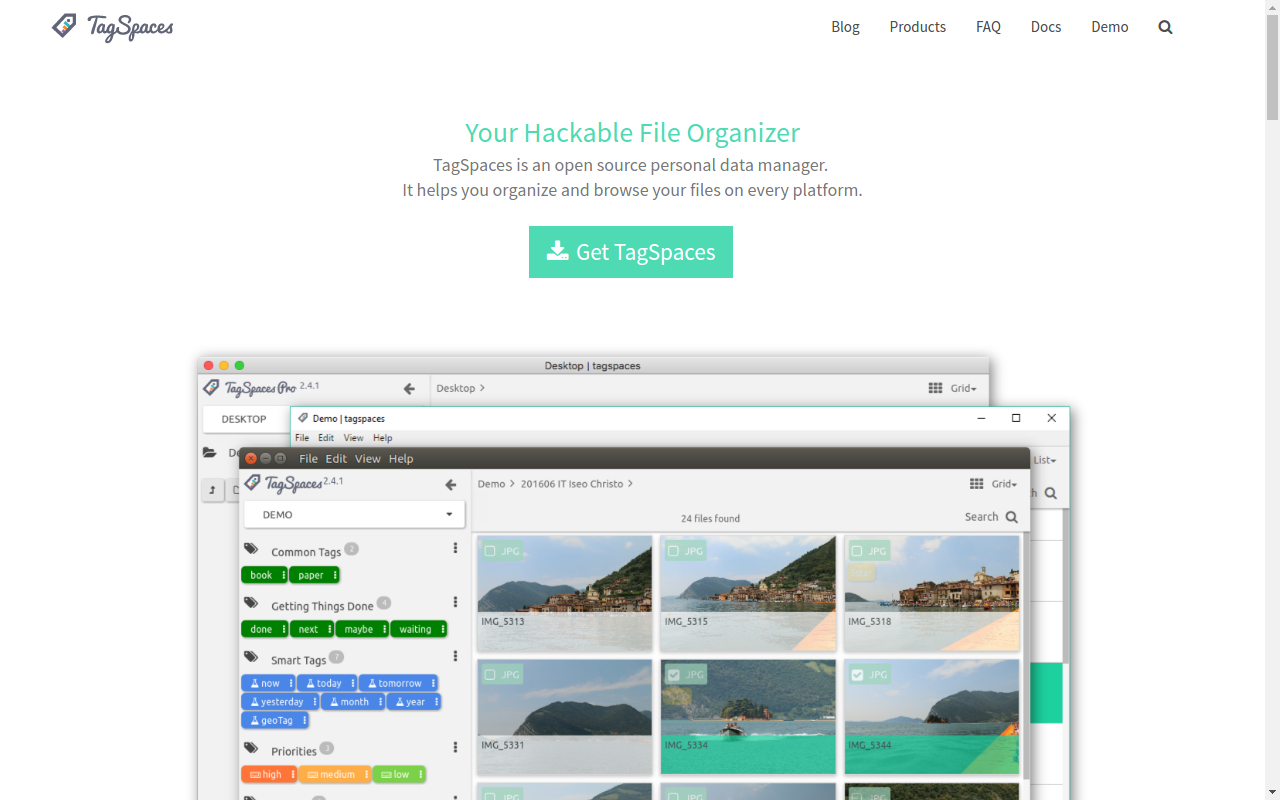Click the small tag icon in Demo | tagspaces titlebar

[303, 418]
